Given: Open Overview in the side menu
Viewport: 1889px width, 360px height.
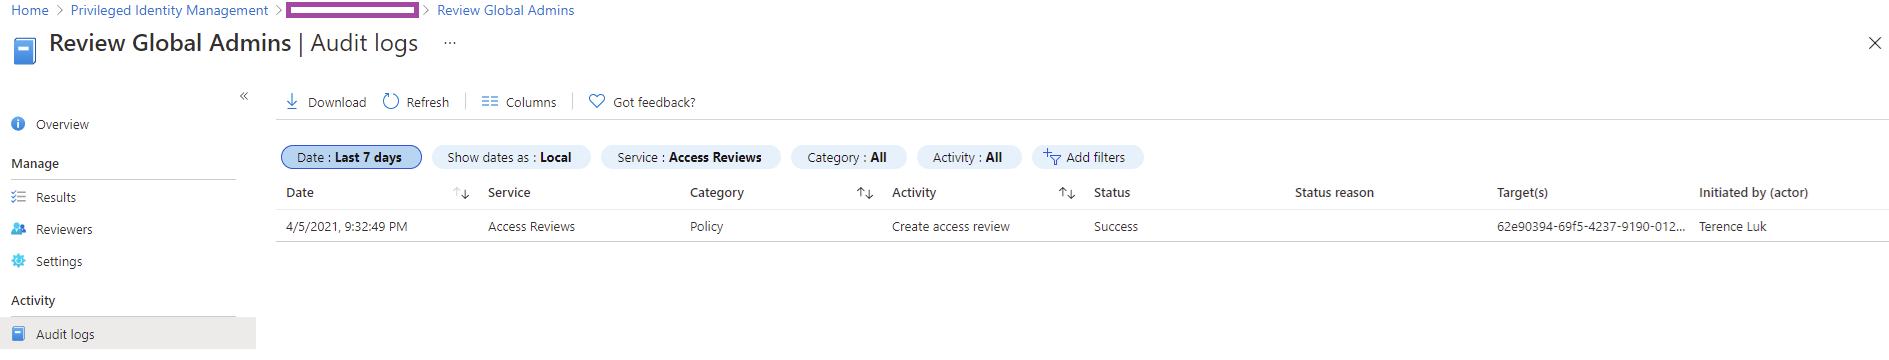Looking at the screenshot, I should (62, 124).
